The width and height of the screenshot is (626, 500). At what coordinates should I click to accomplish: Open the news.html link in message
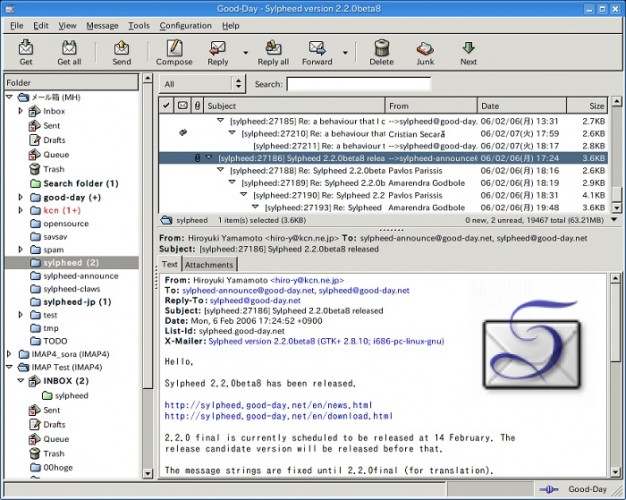click(x=268, y=405)
